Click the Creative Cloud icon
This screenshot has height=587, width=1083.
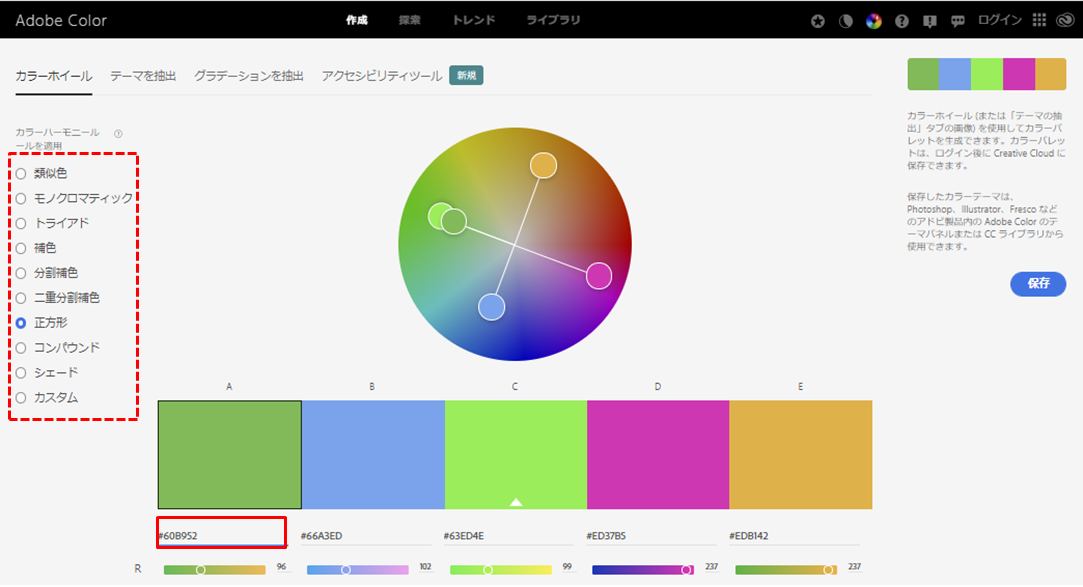(1065, 20)
